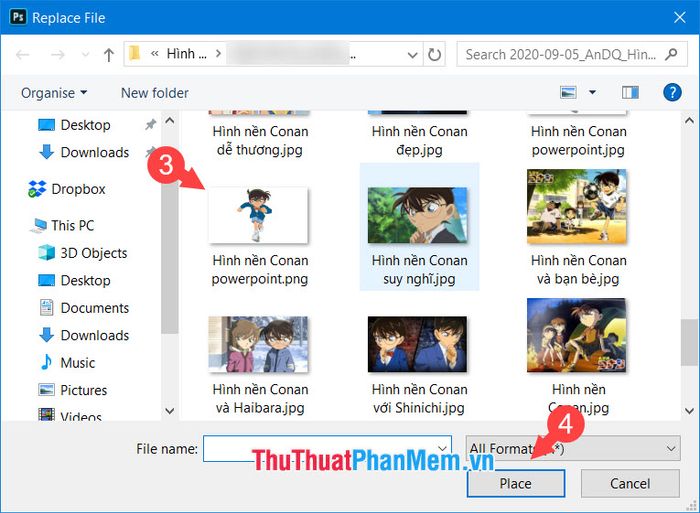The height and width of the screenshot is (513, 700).
Task: Click file name Hình nền Conan powerpoint.jpg
Action: [579, 141]
